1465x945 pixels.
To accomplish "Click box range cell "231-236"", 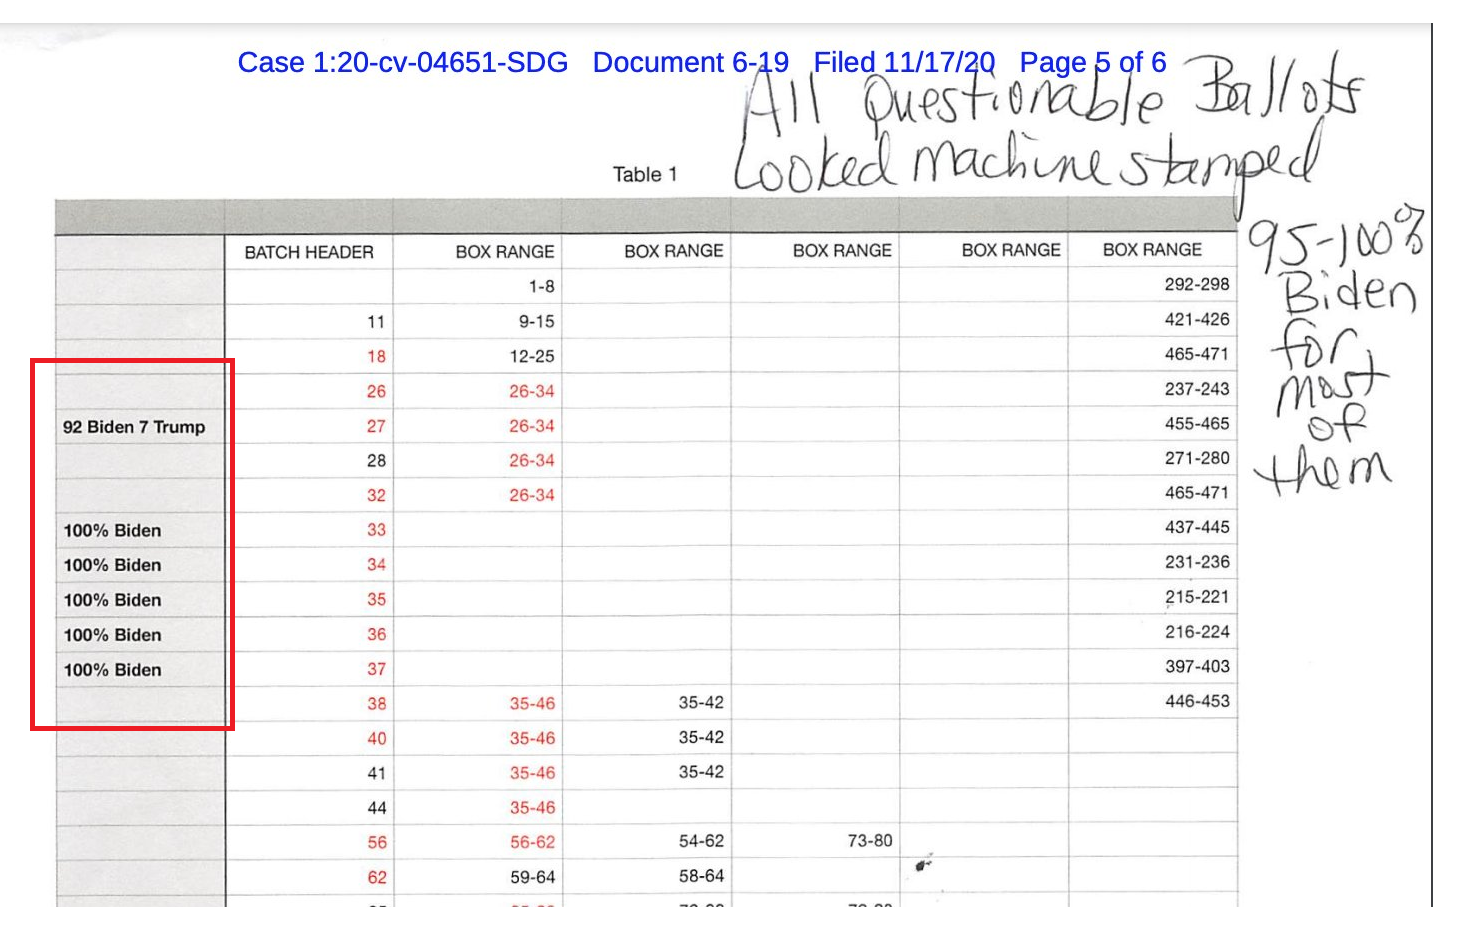I will (1197, 563).
